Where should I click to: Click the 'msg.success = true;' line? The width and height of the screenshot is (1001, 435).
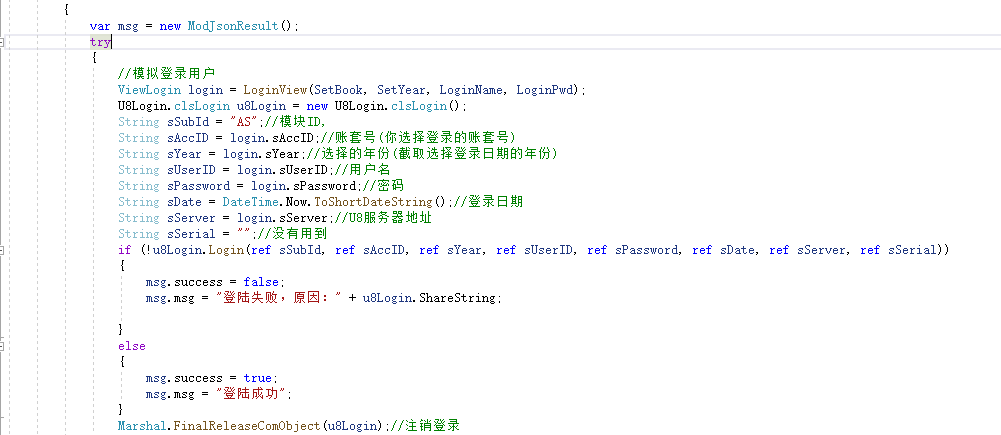(212, 378)
